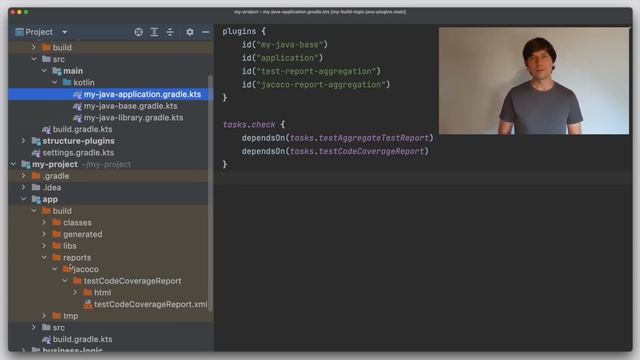
Task: Click the empty editor line below closing brace
Action: point(423,178)
